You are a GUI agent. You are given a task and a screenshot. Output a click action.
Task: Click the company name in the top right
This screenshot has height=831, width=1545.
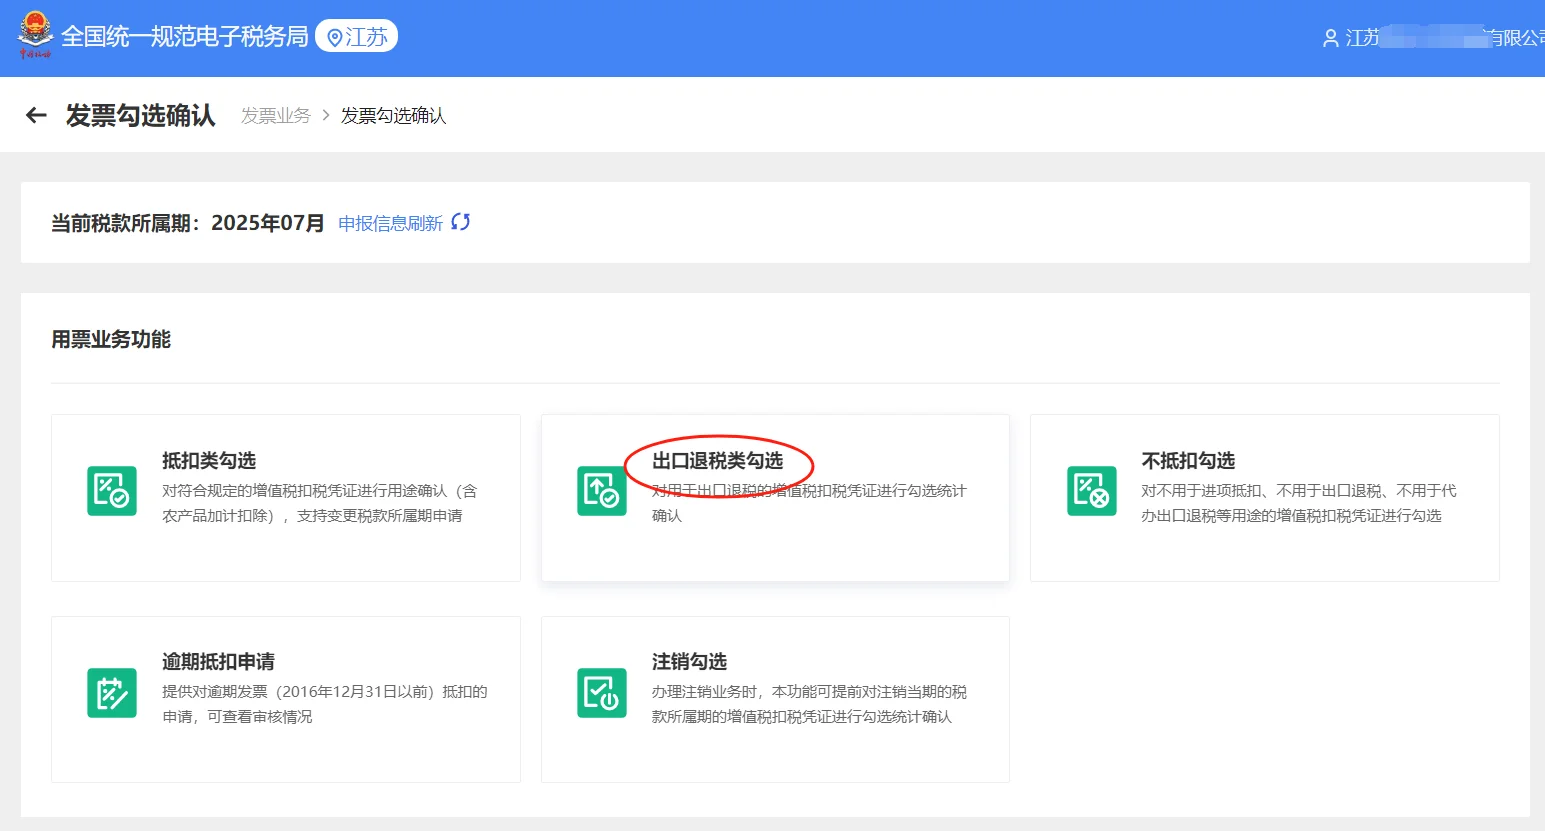(1440, 38)
